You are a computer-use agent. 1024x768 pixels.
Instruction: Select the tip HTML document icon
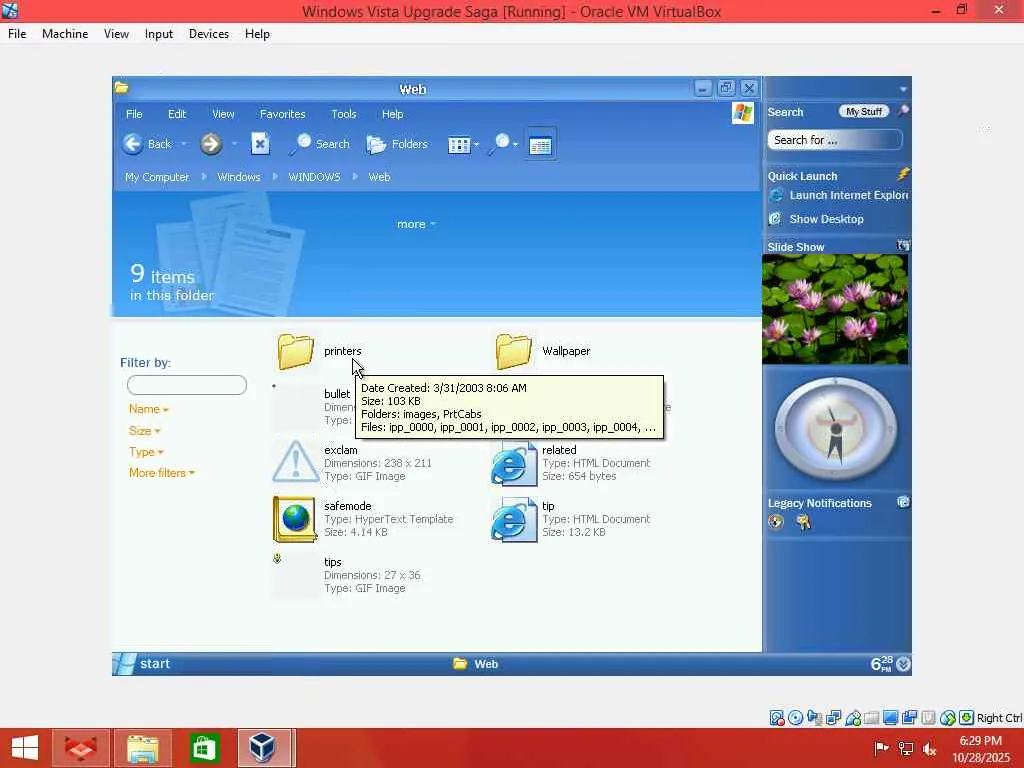(x=513, y=520)
